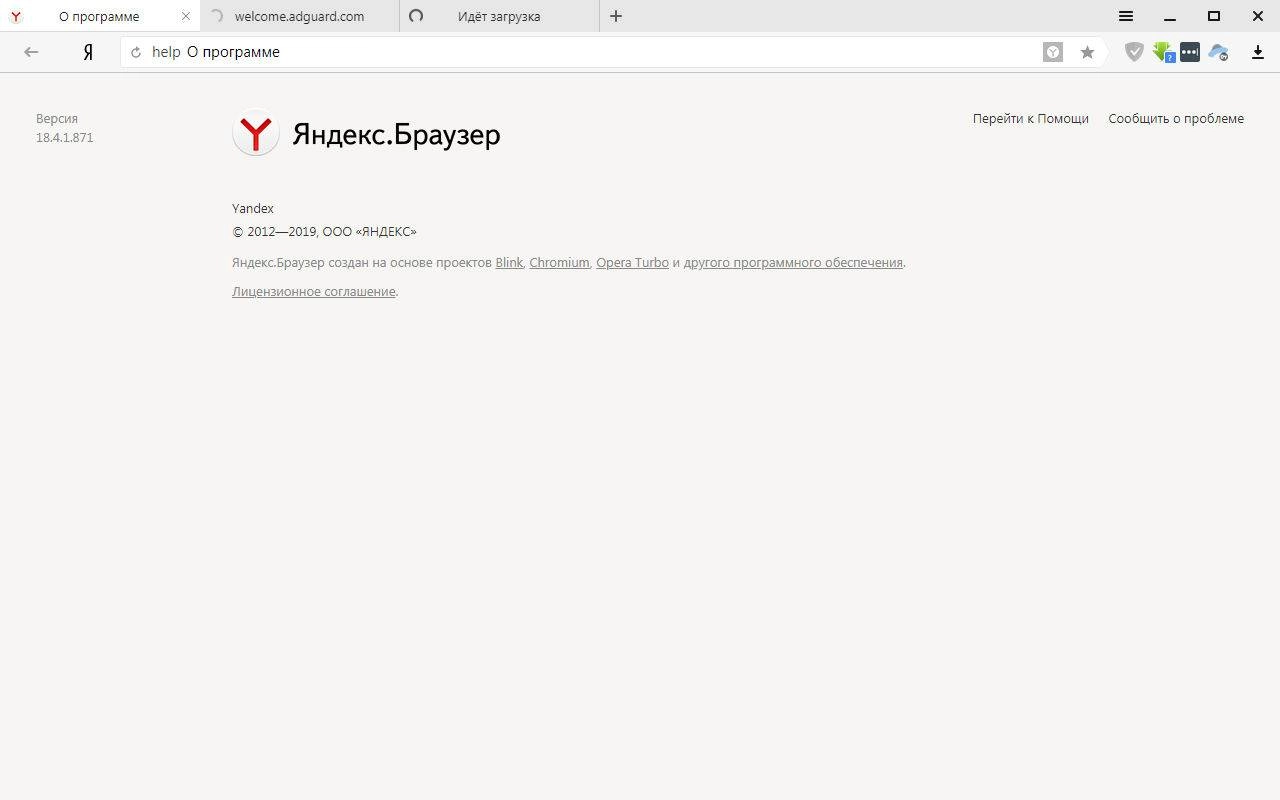Open the LastPass password manager extension
The height and width of the screenshot is (800, 1280).
click(x=1190, y=52)
